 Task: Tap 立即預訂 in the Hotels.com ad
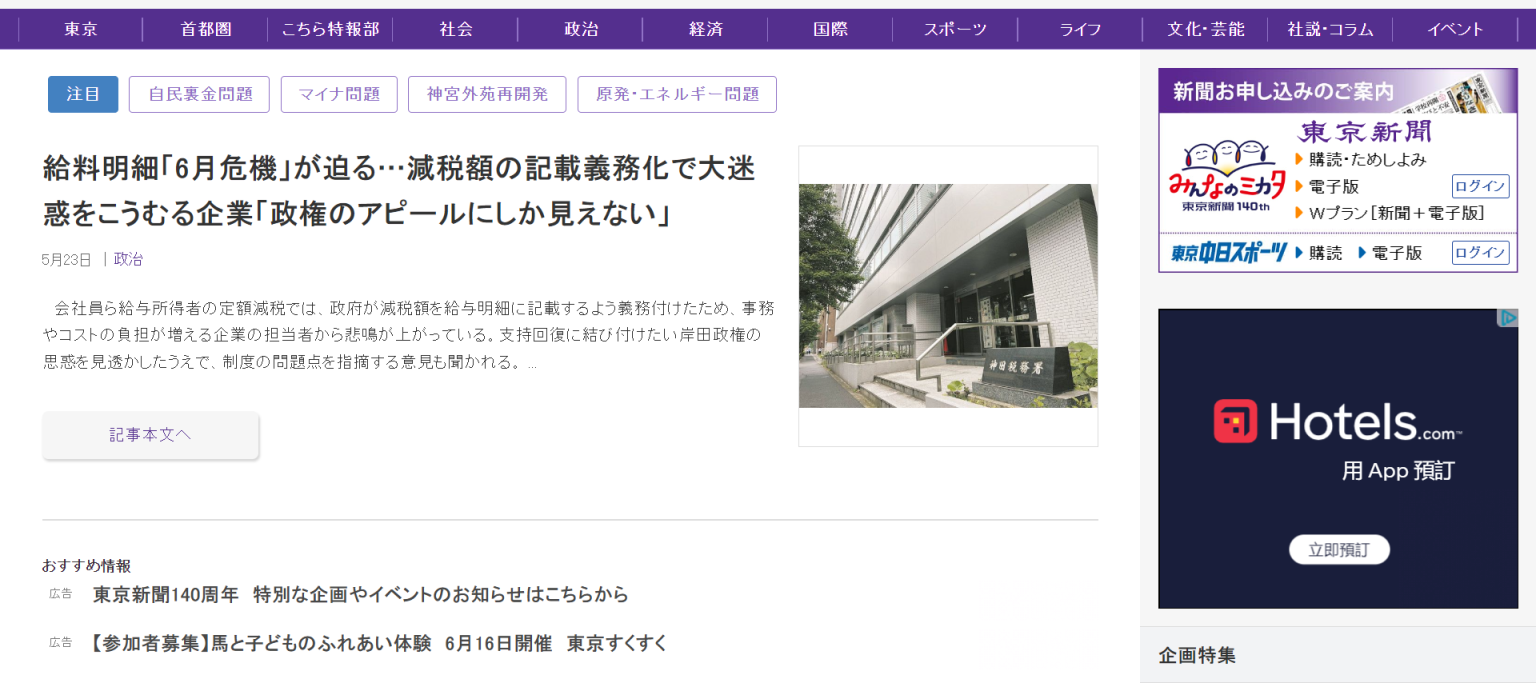pos(1339,549)
